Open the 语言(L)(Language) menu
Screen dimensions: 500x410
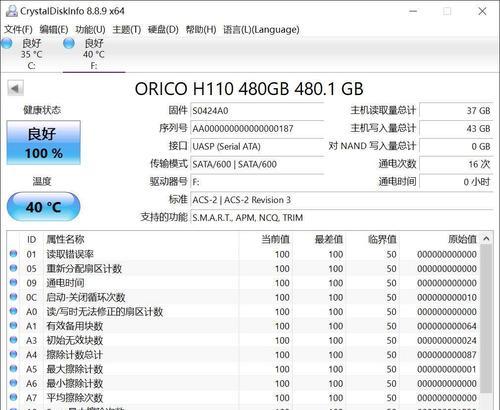coord(261,30)
